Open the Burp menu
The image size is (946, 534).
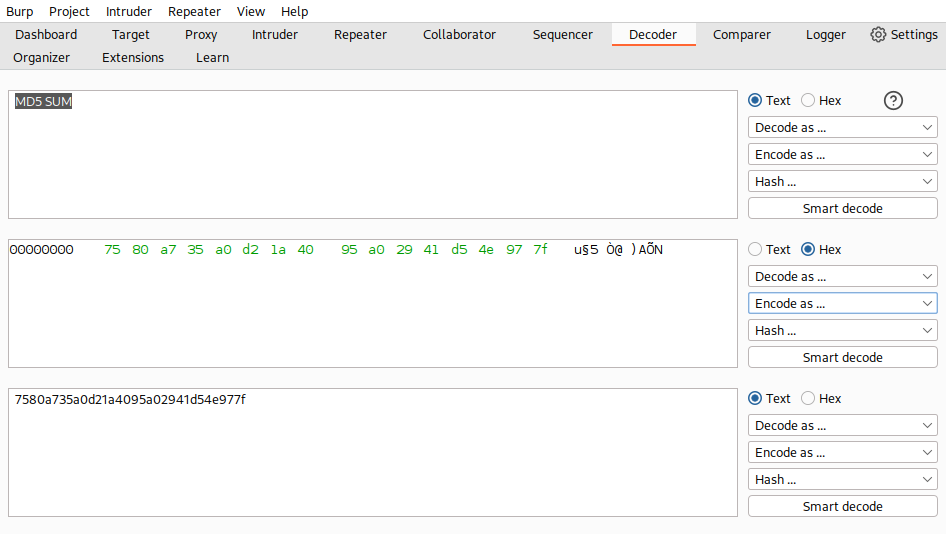19,11
